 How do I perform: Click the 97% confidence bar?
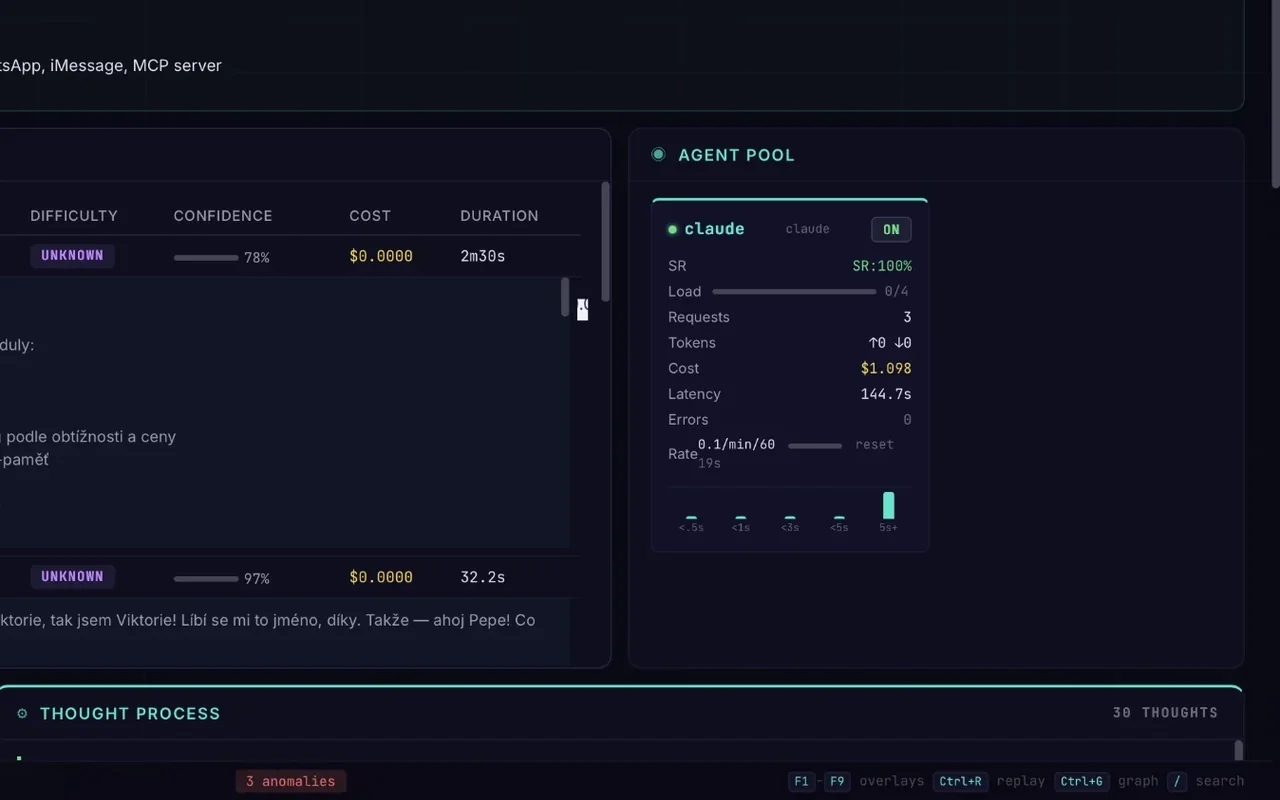tap(206, 579)
